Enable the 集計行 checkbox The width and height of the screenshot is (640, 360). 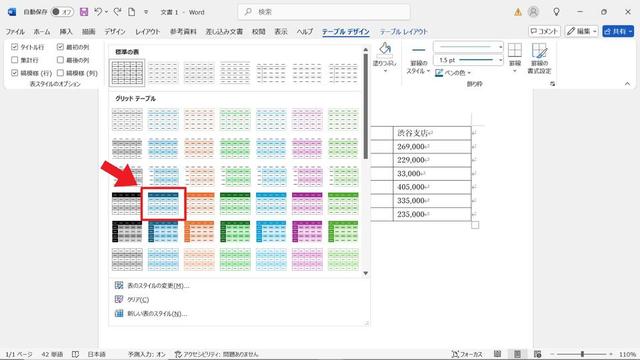coord(15,60)
